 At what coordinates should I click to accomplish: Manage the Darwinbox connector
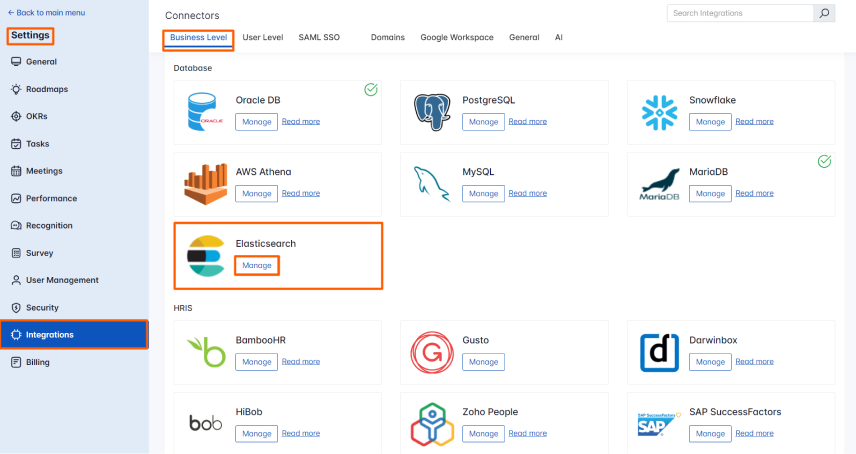tap(710, 362)
